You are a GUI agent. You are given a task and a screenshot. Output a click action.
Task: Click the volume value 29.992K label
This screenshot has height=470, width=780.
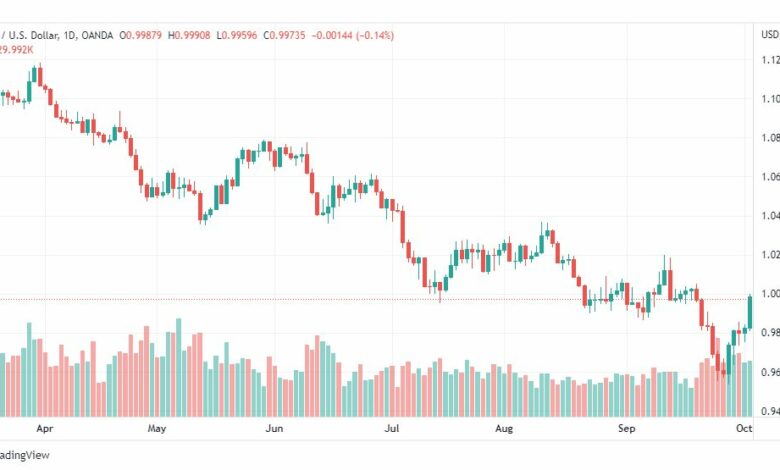(16, 50)
